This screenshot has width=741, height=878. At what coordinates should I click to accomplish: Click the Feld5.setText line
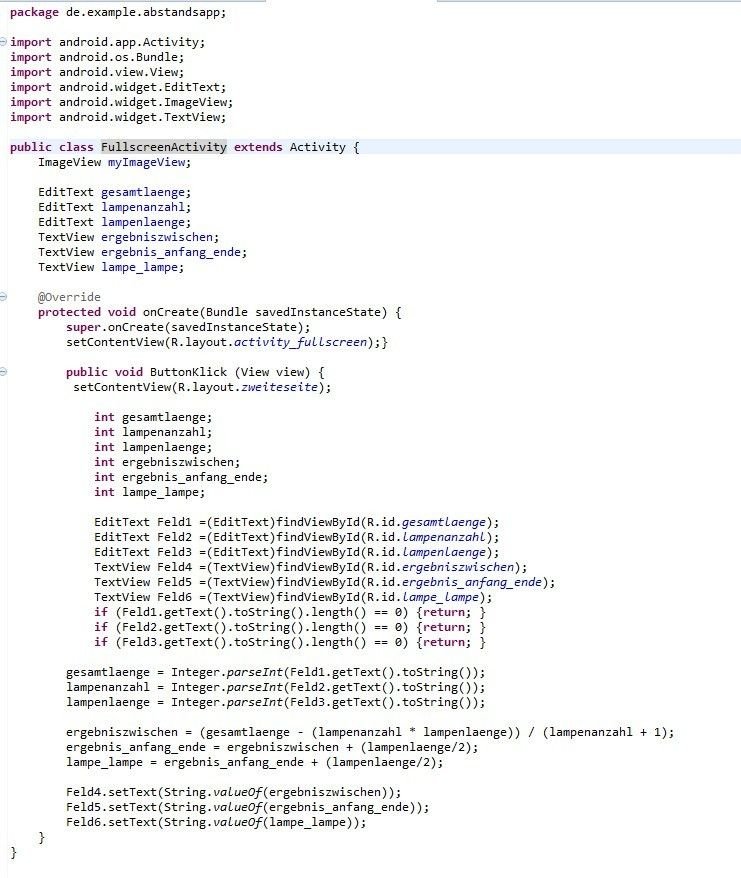pos(248,807)
